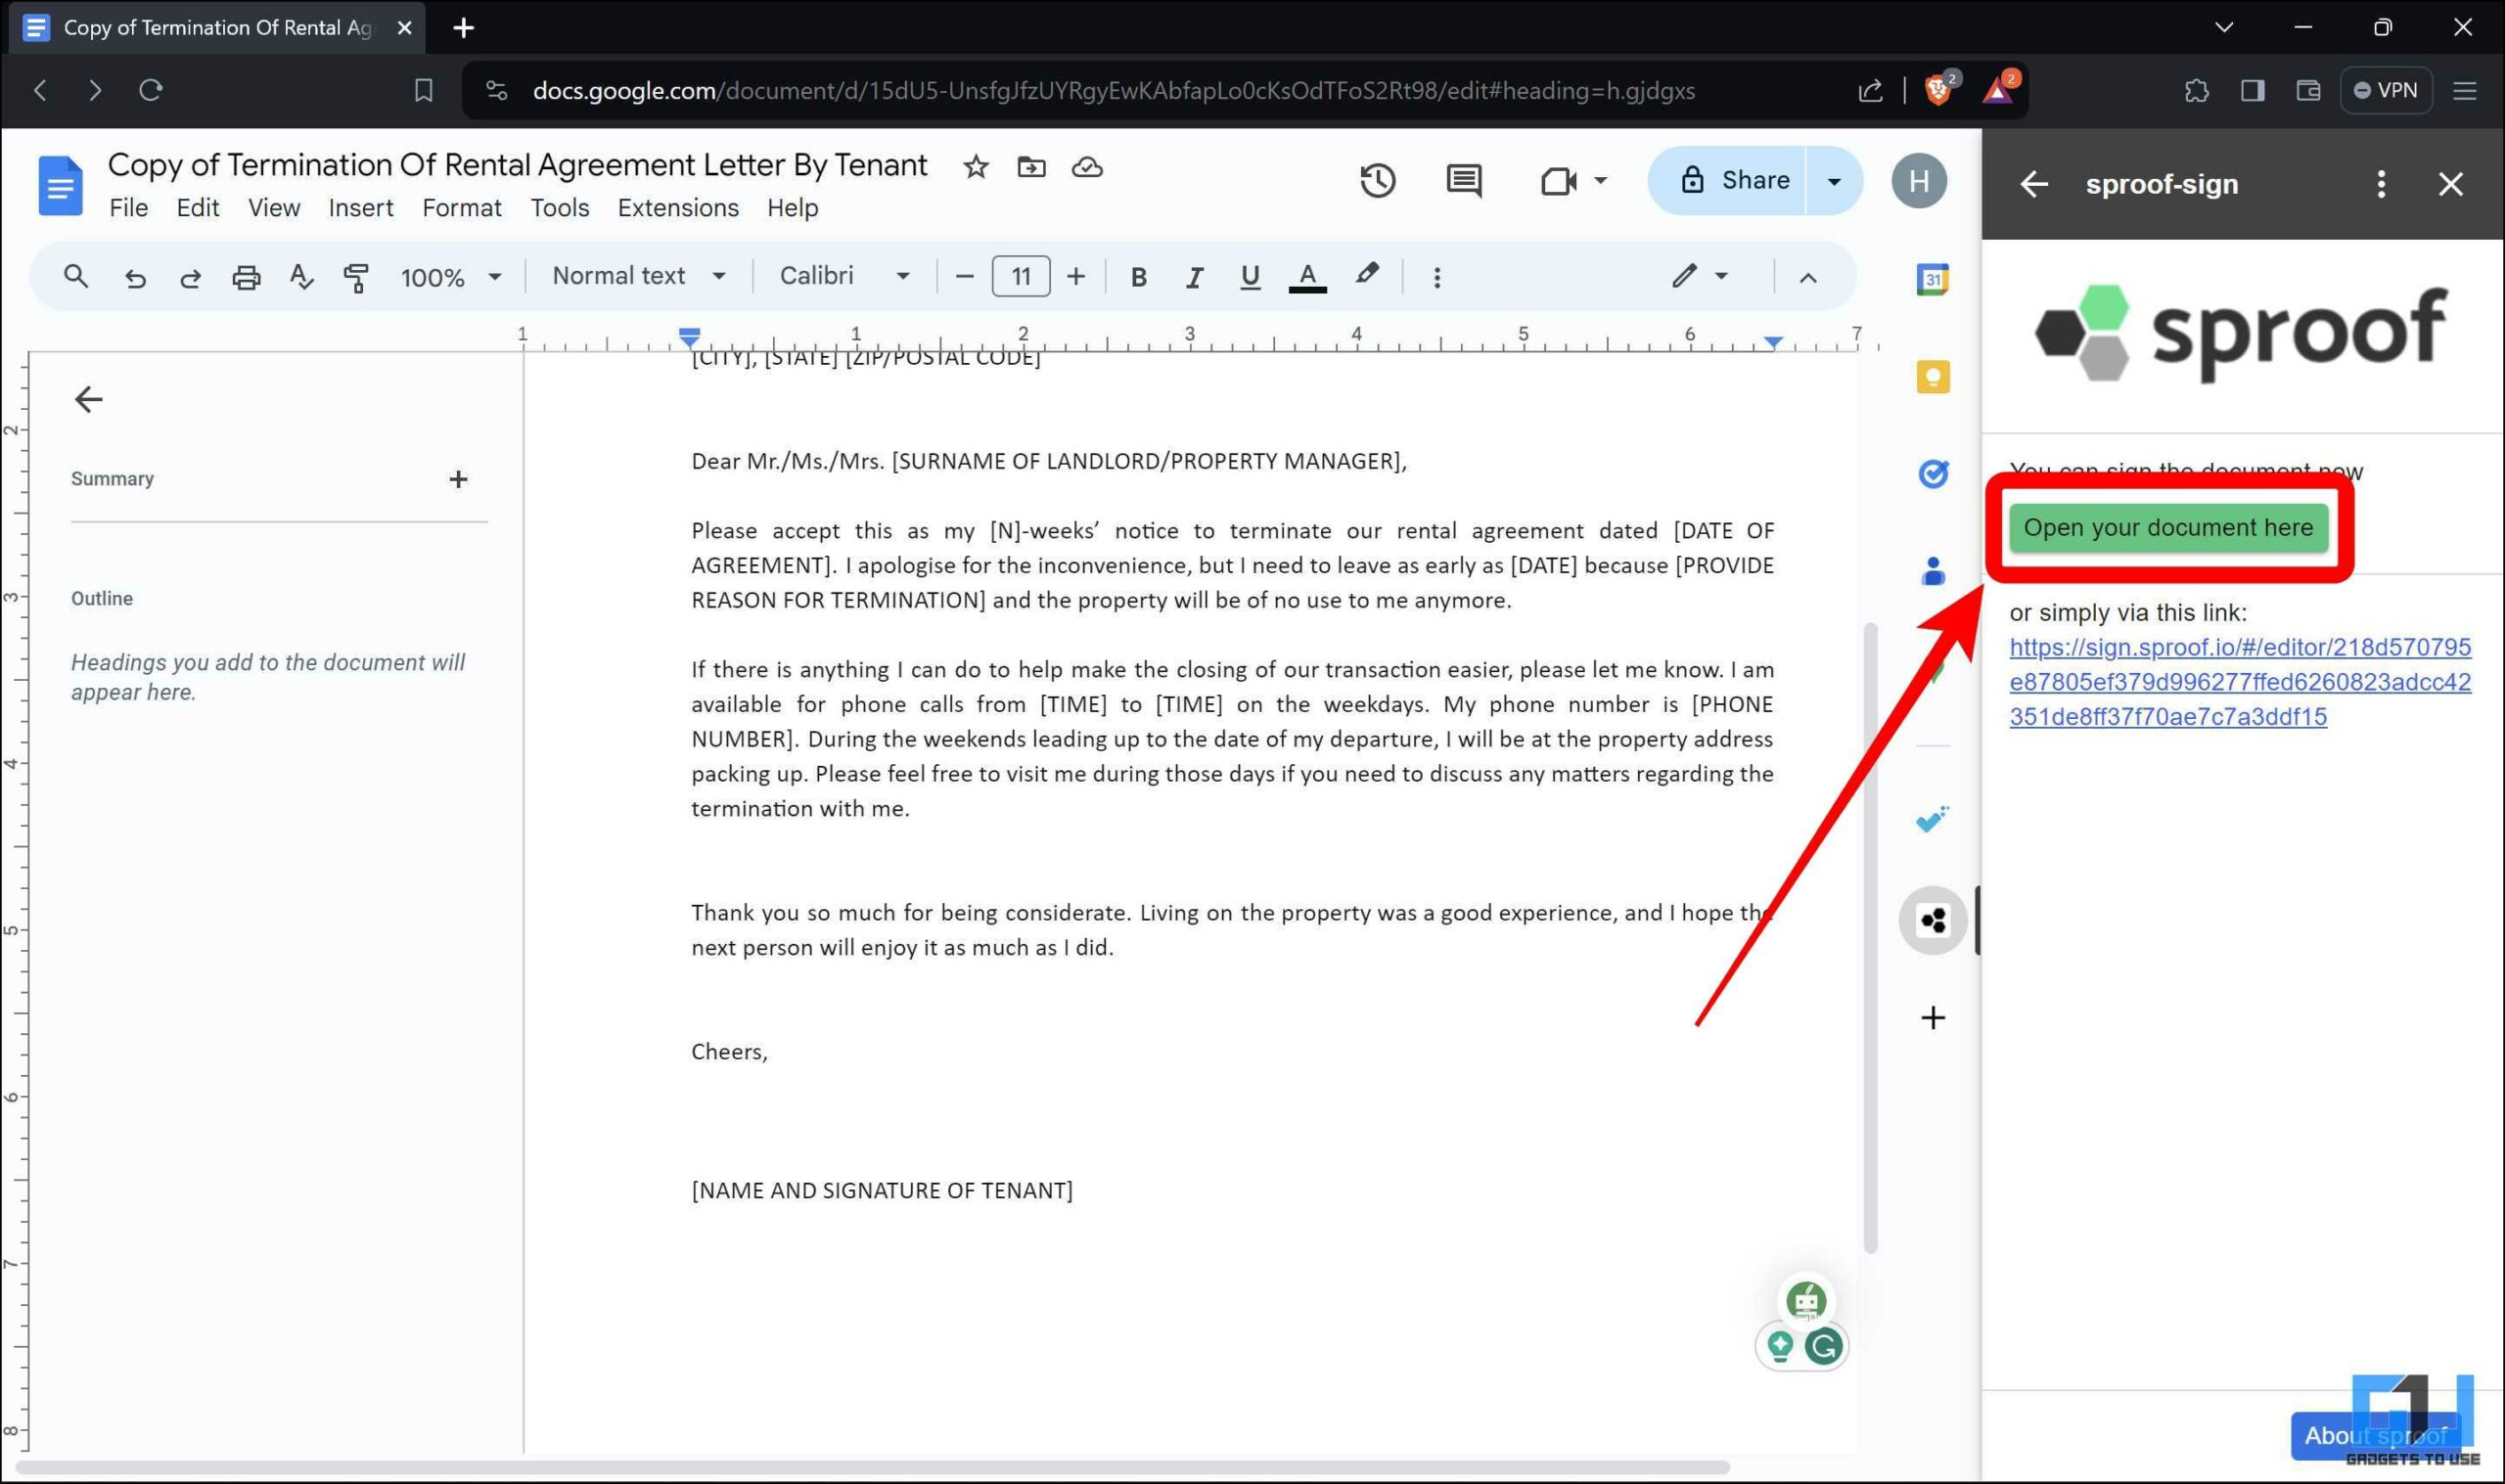The height and width of the screenshot is (1484, 2505).
Task: Increase the font size
Action: tap(1076, 277)
